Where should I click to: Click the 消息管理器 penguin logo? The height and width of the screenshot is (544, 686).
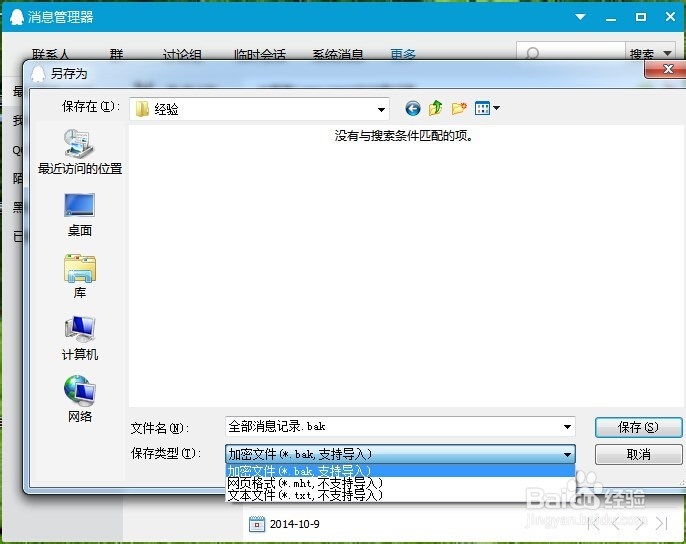pos(17,17)
